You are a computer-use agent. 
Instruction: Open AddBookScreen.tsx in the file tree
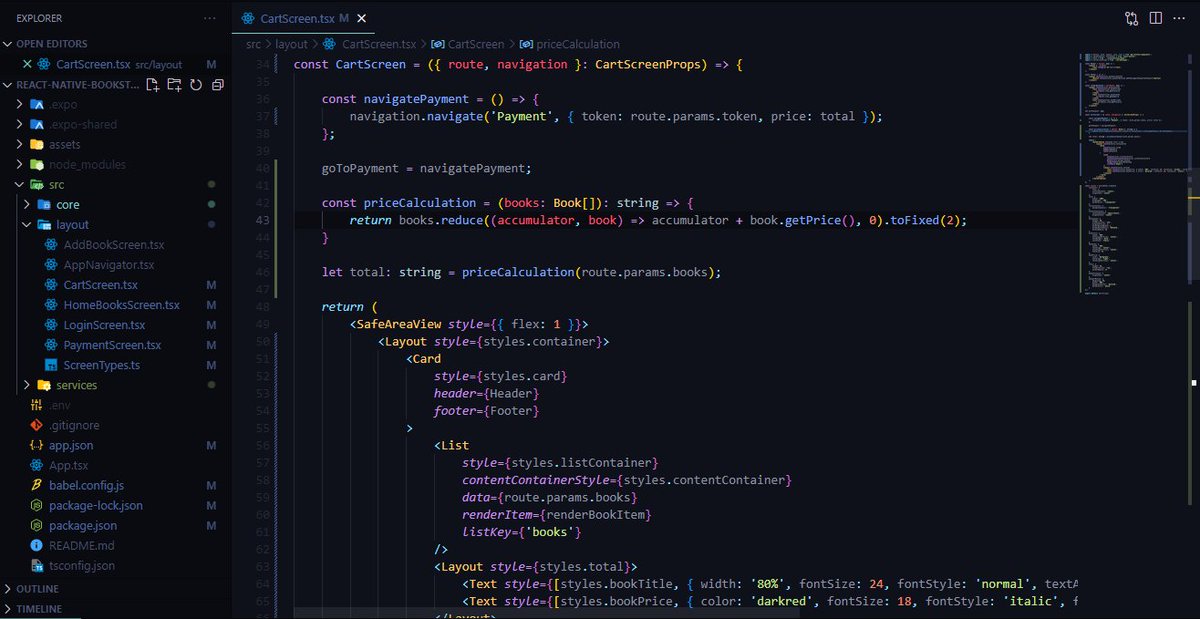tap(115, 245)
